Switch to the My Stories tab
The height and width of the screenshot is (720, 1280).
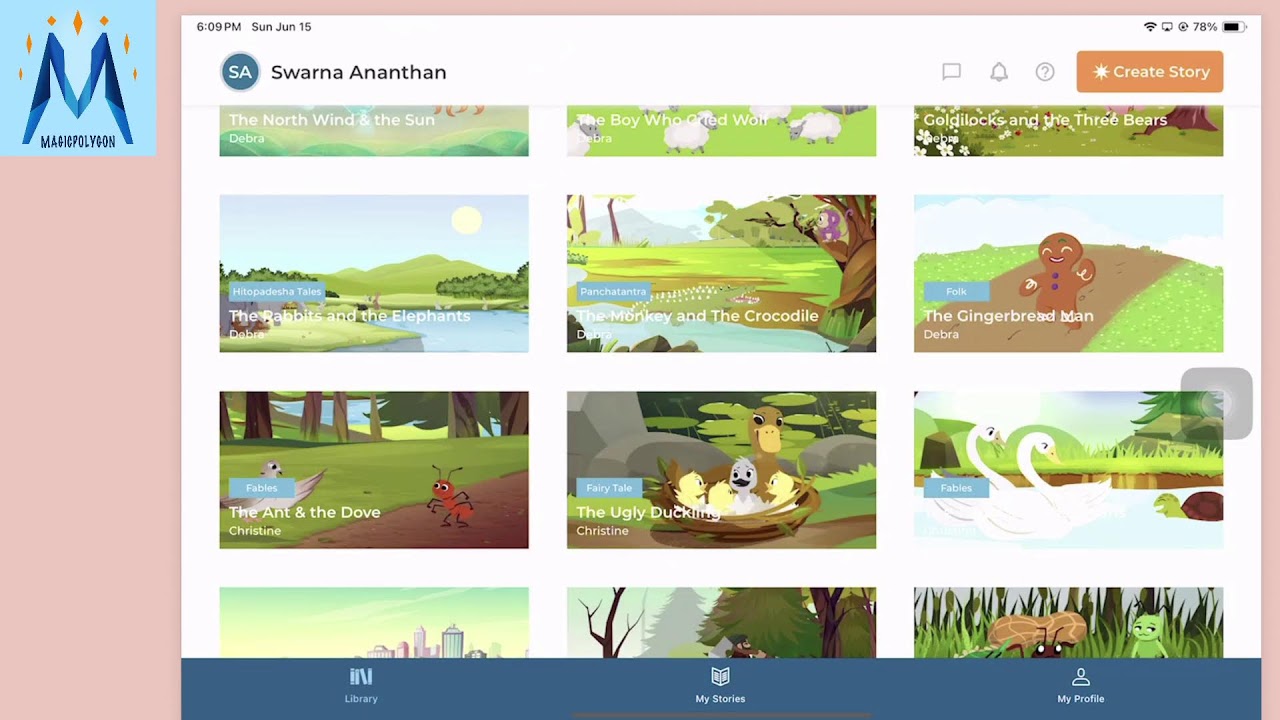720,686
